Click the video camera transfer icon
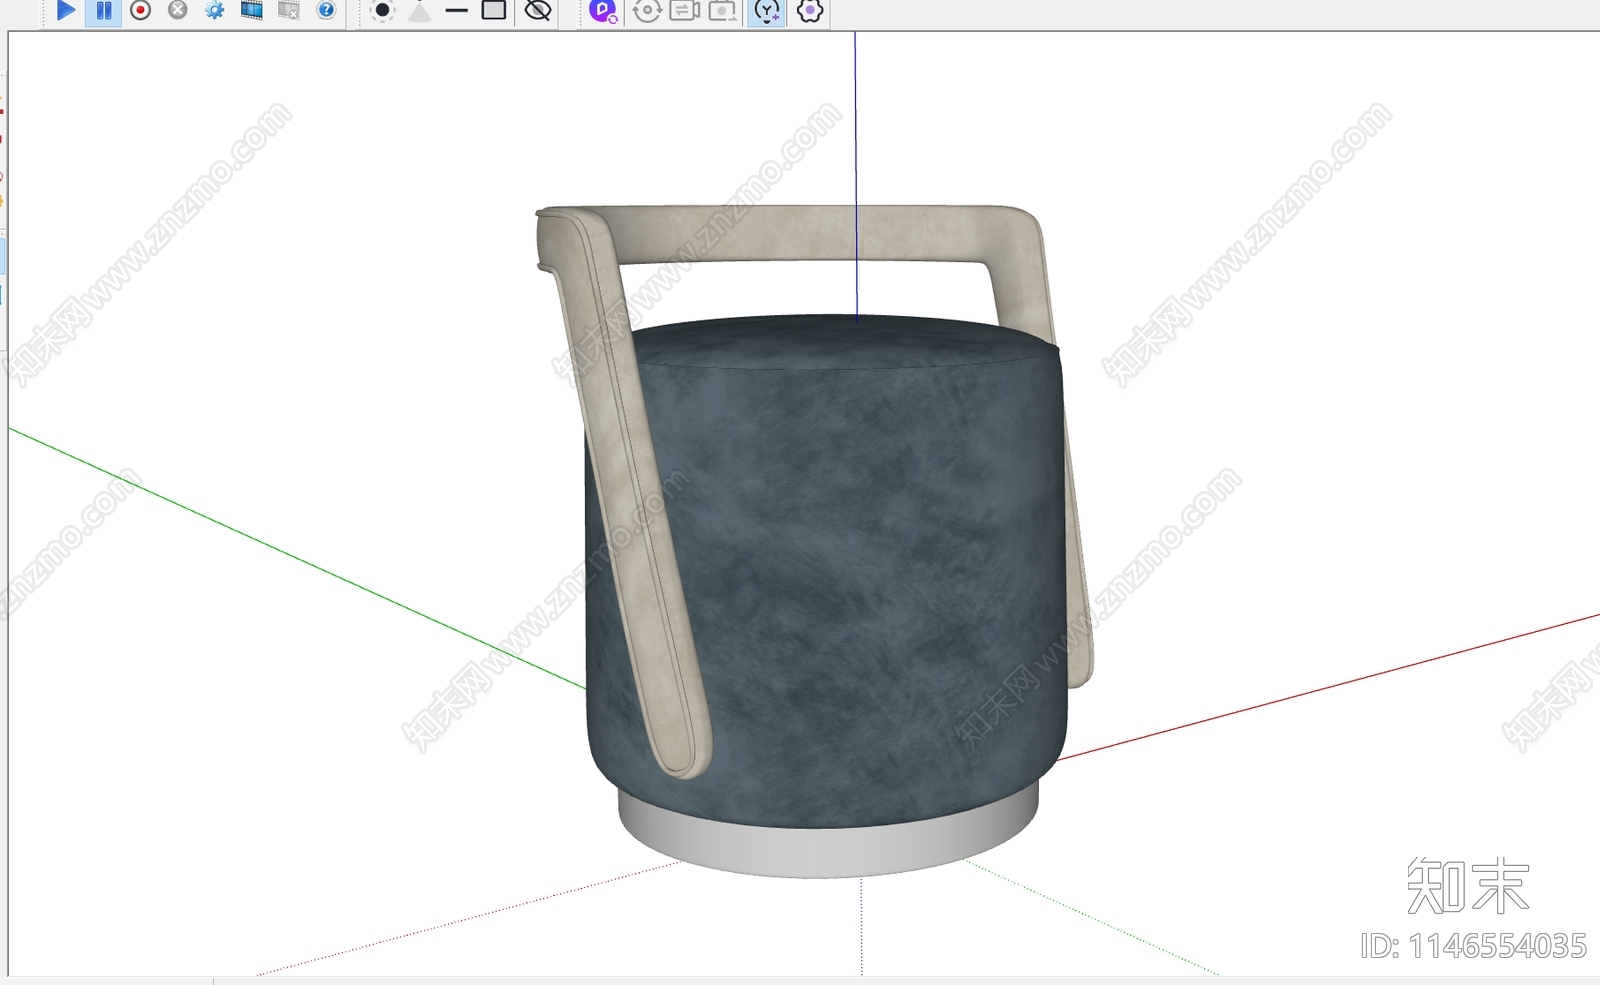The image size is (1600, 985). pyautogui.click(x=685, y=11)
